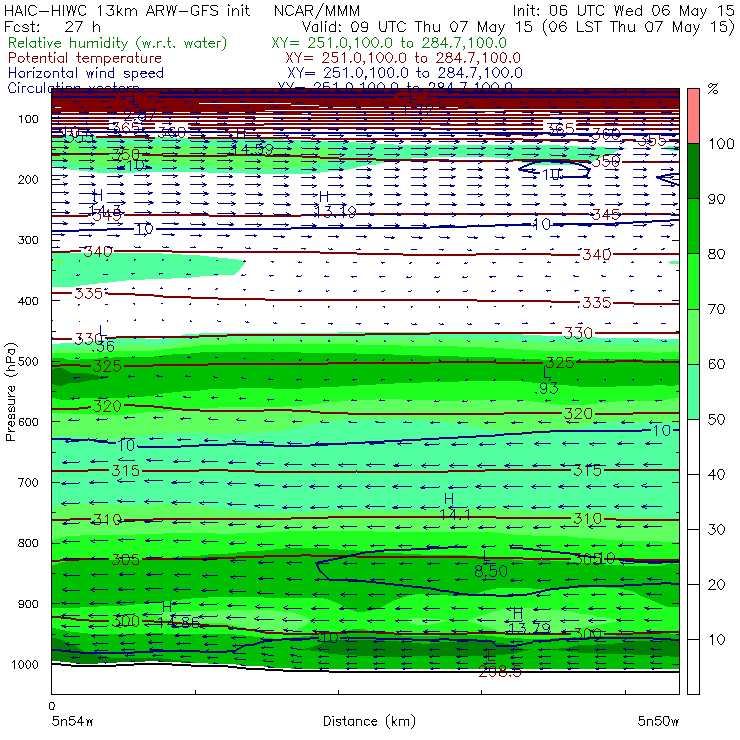Viewport: 740px width, 740px height.
Task: Click the right-side "335" potential temperature label
Action: pos(597,303)
